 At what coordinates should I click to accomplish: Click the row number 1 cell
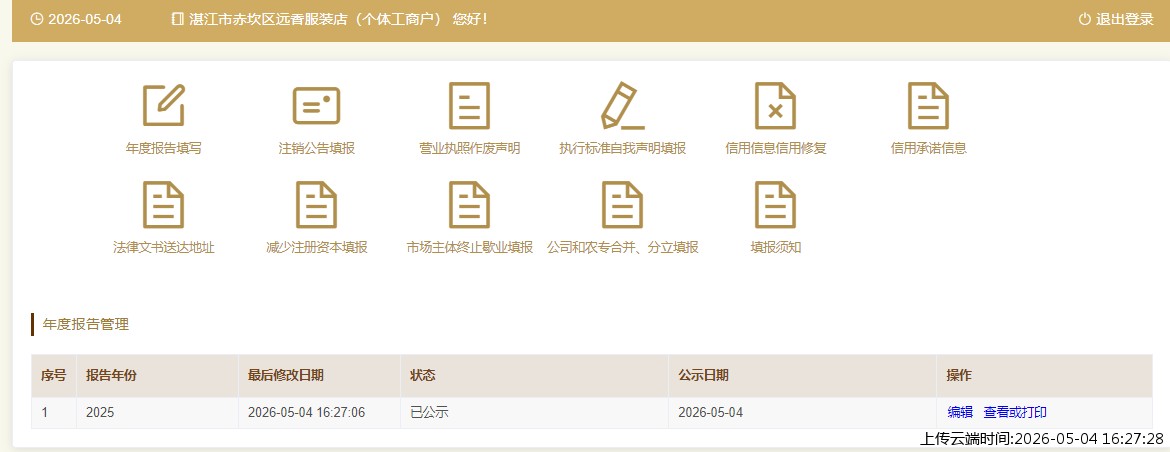pyautogui.click(x=54, y=412)
